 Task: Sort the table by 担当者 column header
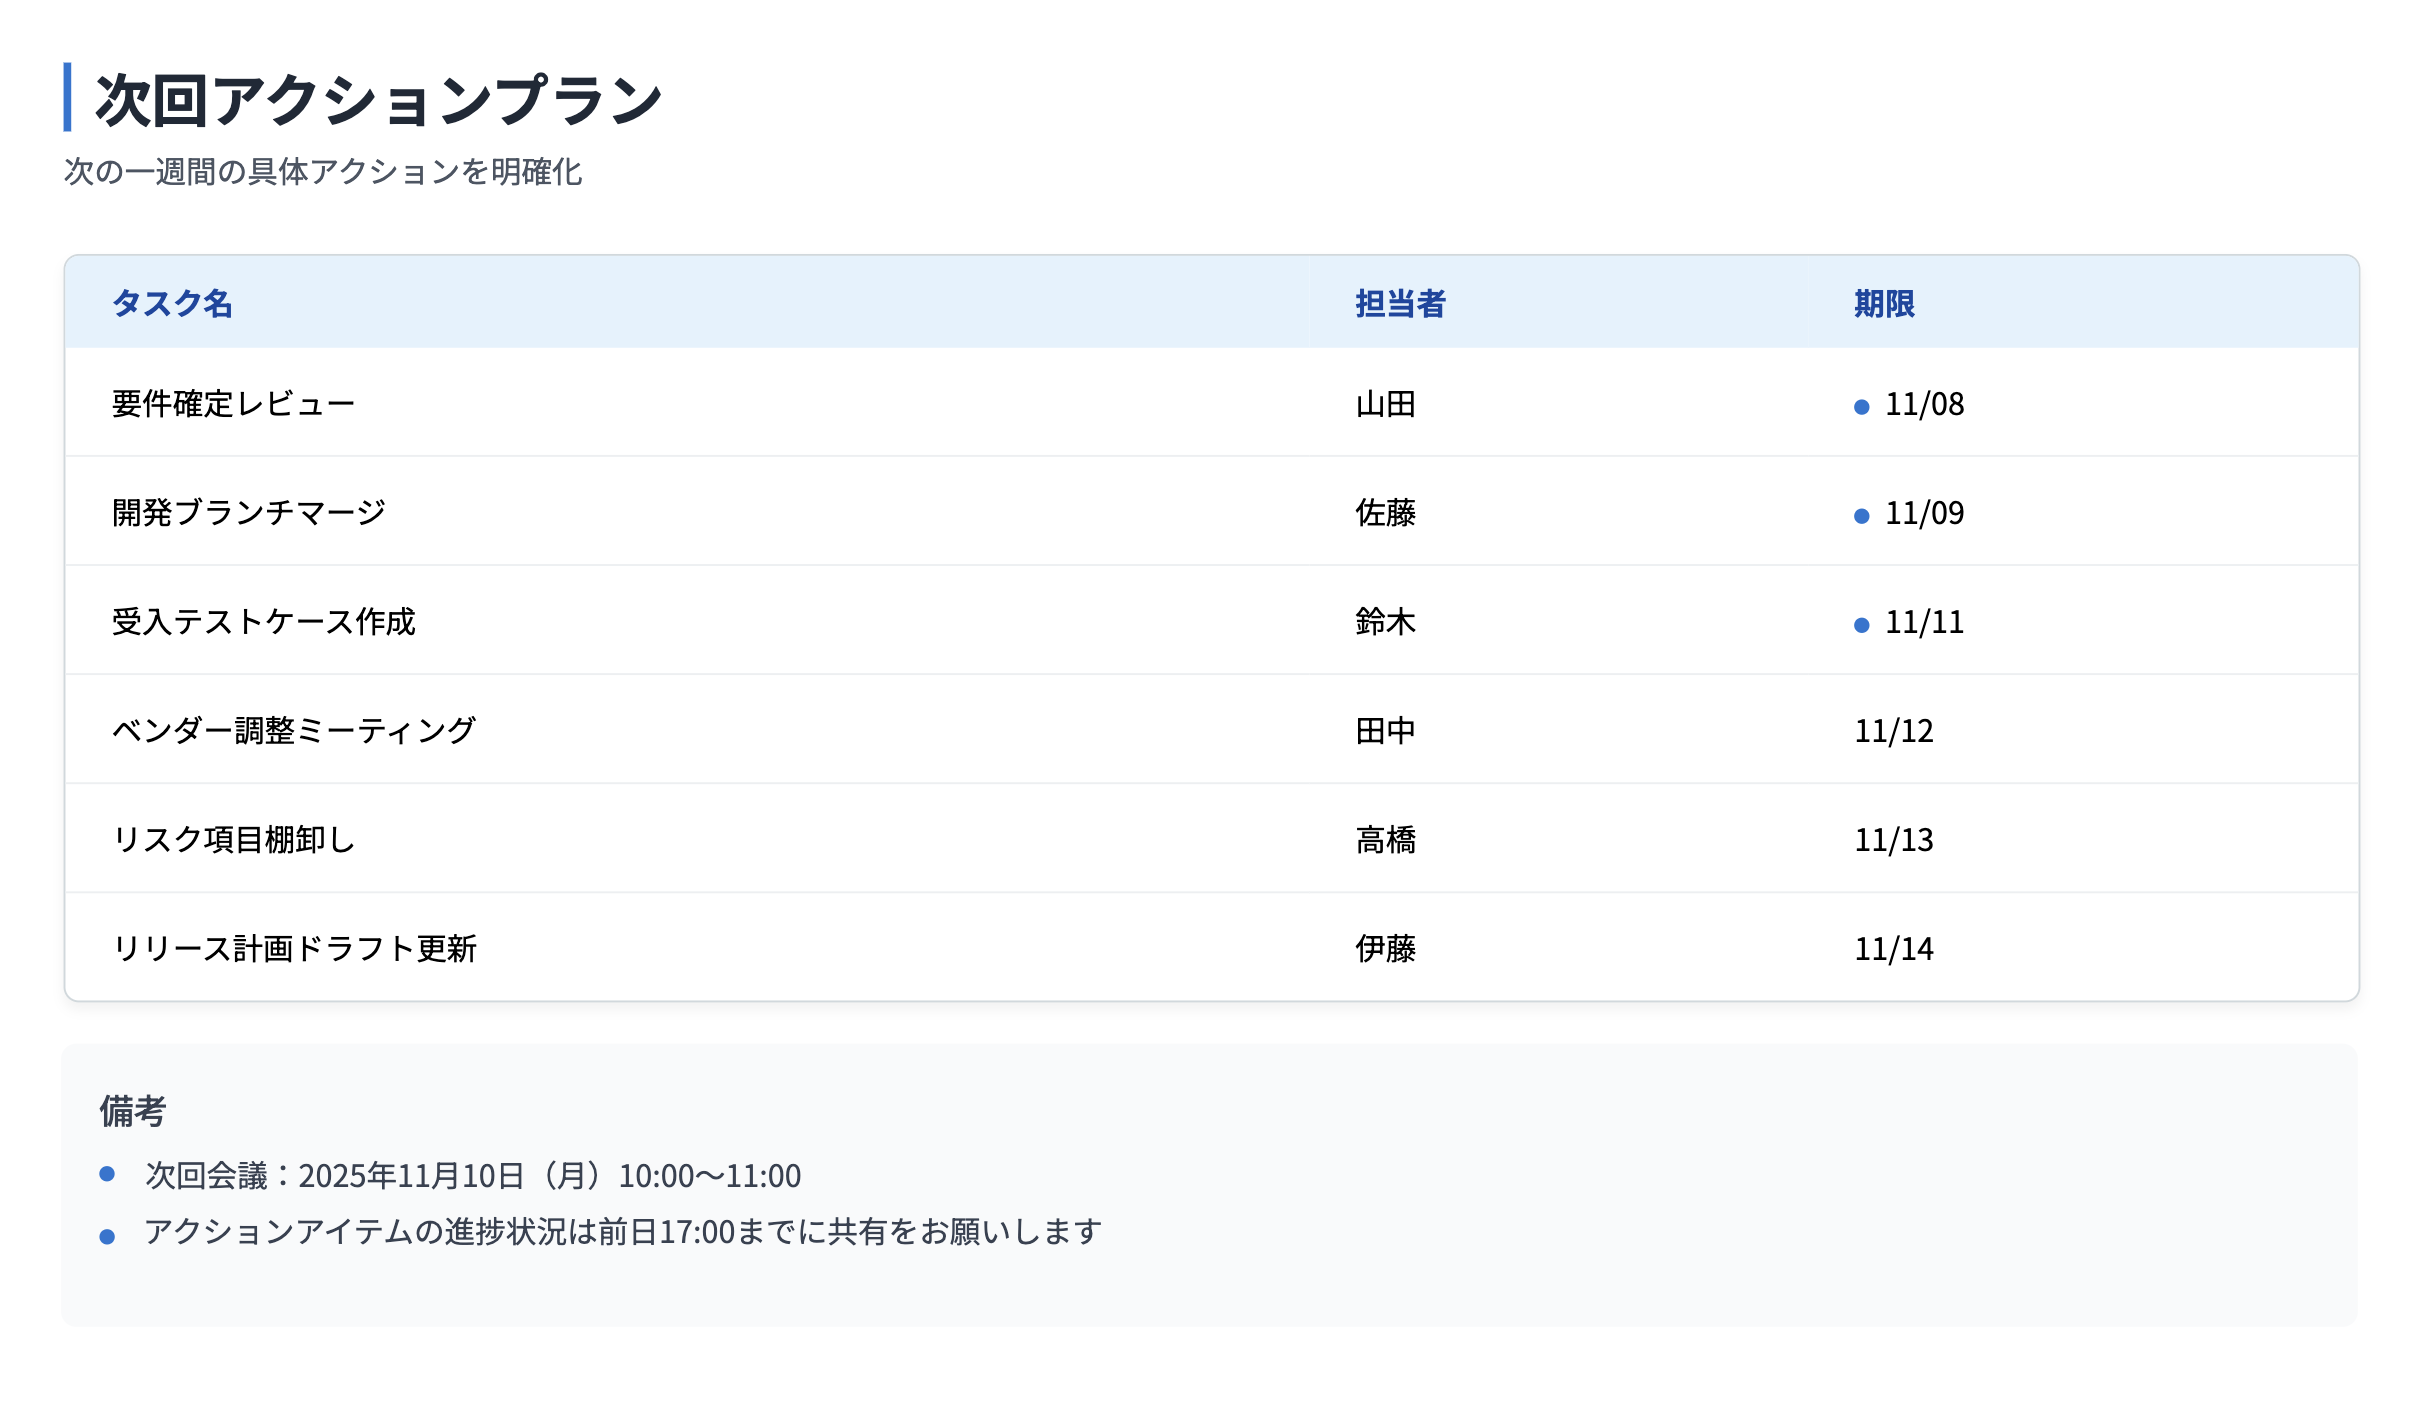[x=1400, y=305]
